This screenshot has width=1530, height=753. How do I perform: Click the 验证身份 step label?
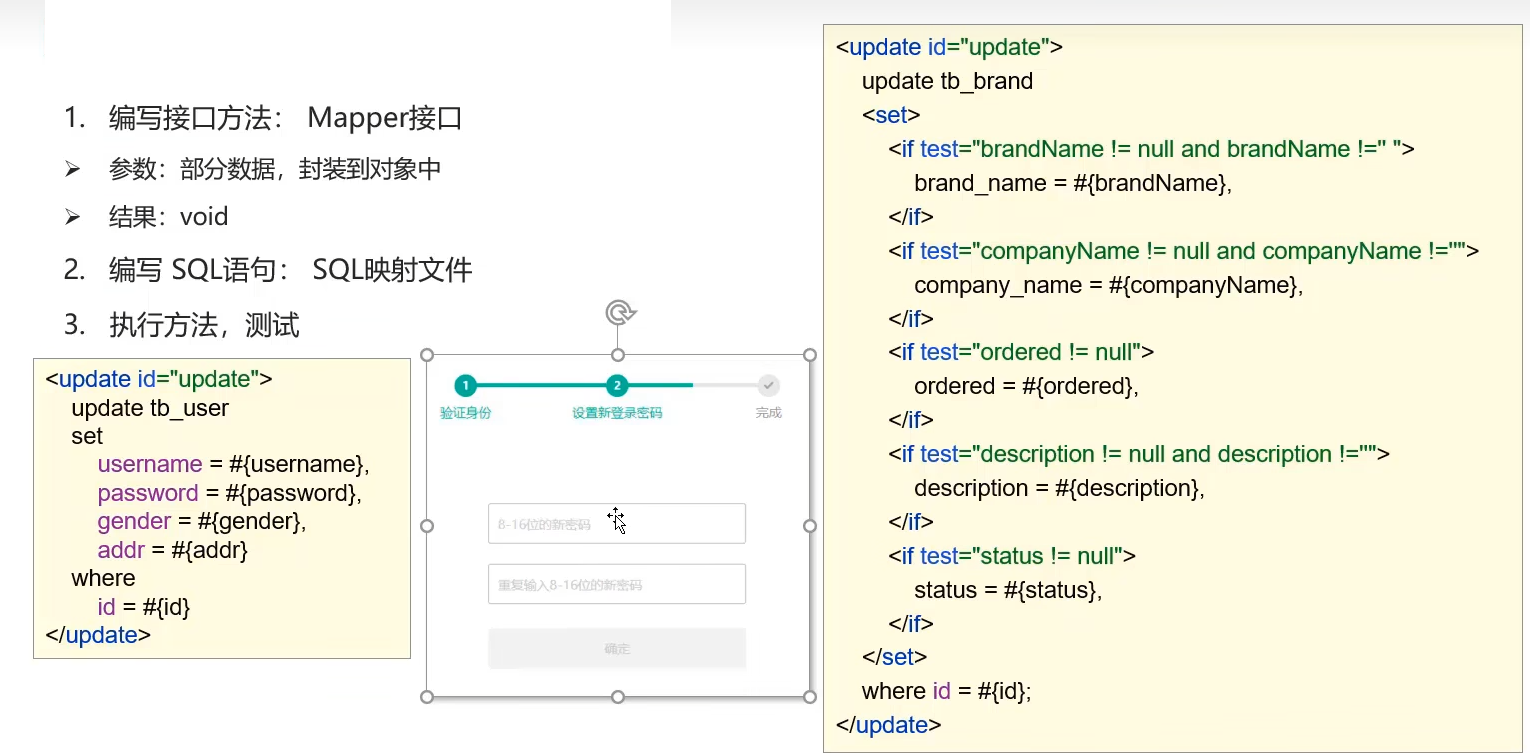point(465,413)
